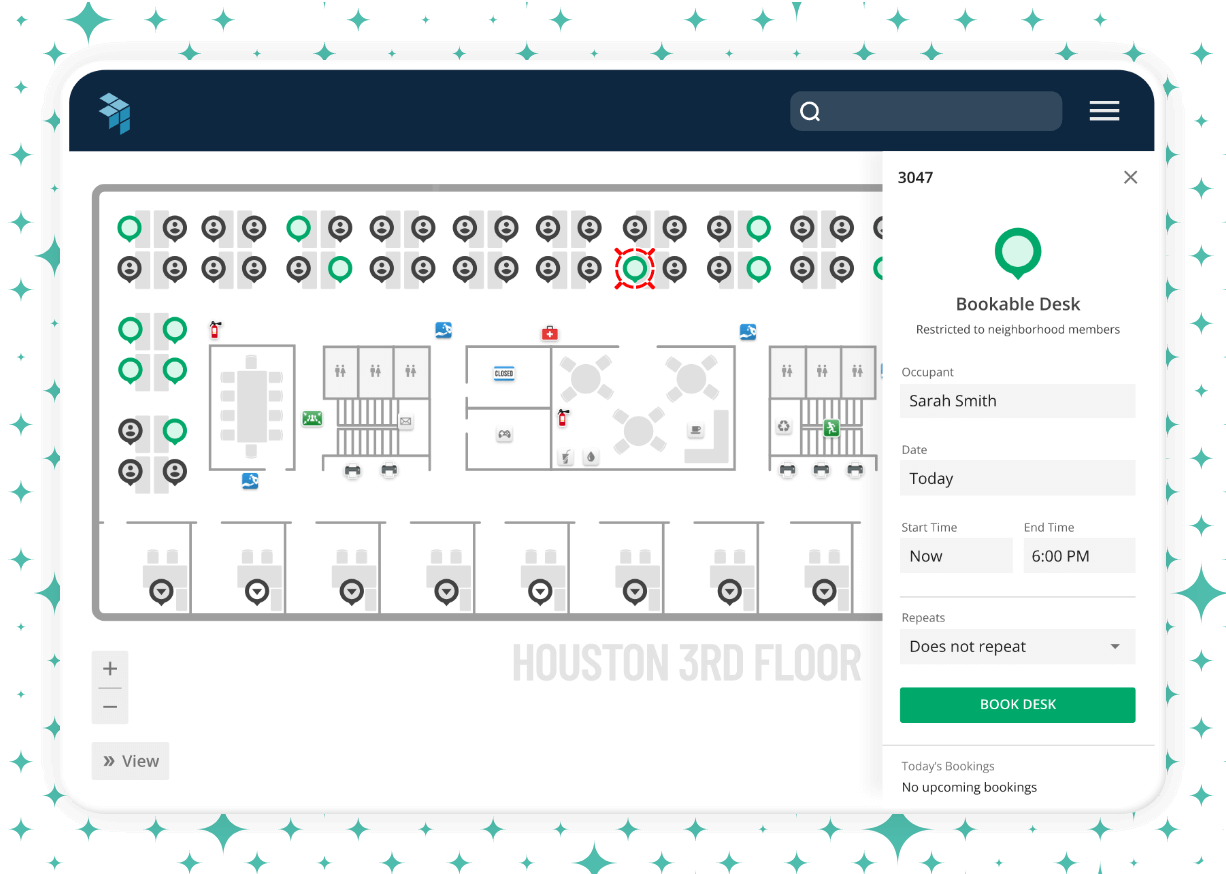
Task: Click the BOOK DESK button
Action: 1018,704
